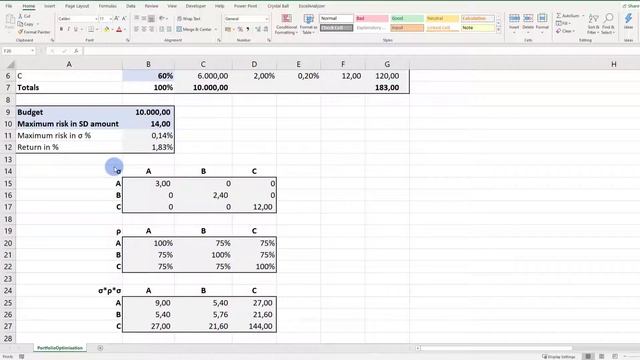Open the font name combo box
This screenshot has height=360, width=640.
78,19
